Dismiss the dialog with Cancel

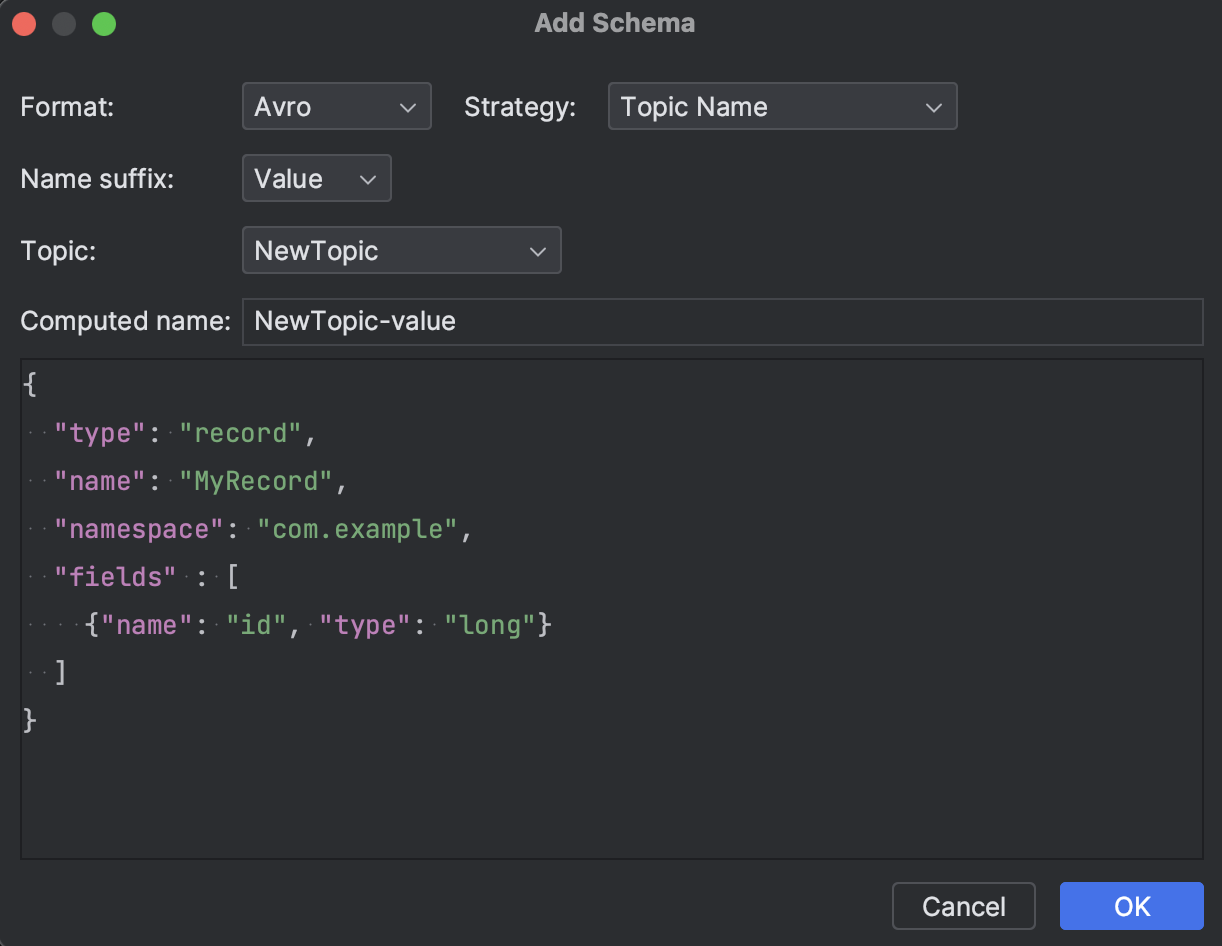[x=963, y=906]
